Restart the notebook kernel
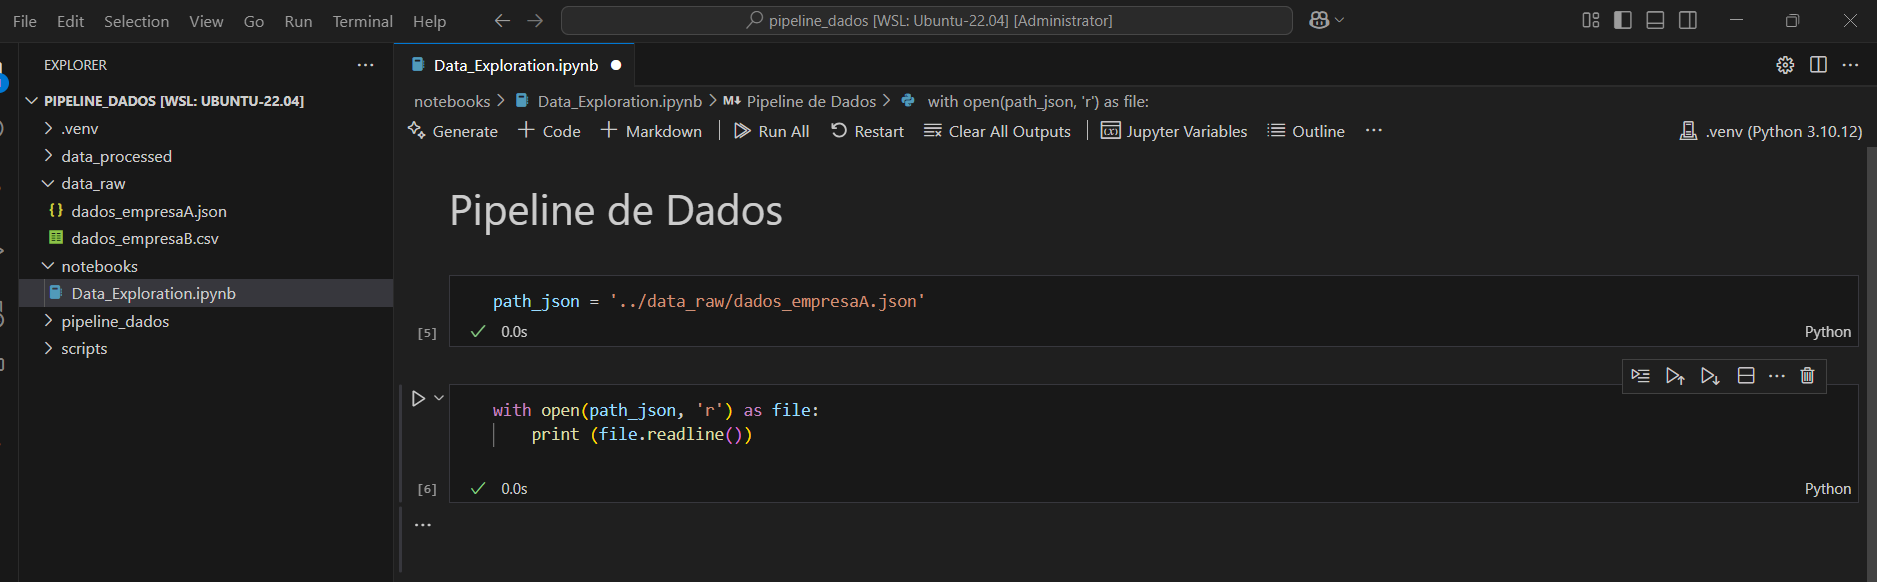 pyautogui.click(x=867, y=131)
